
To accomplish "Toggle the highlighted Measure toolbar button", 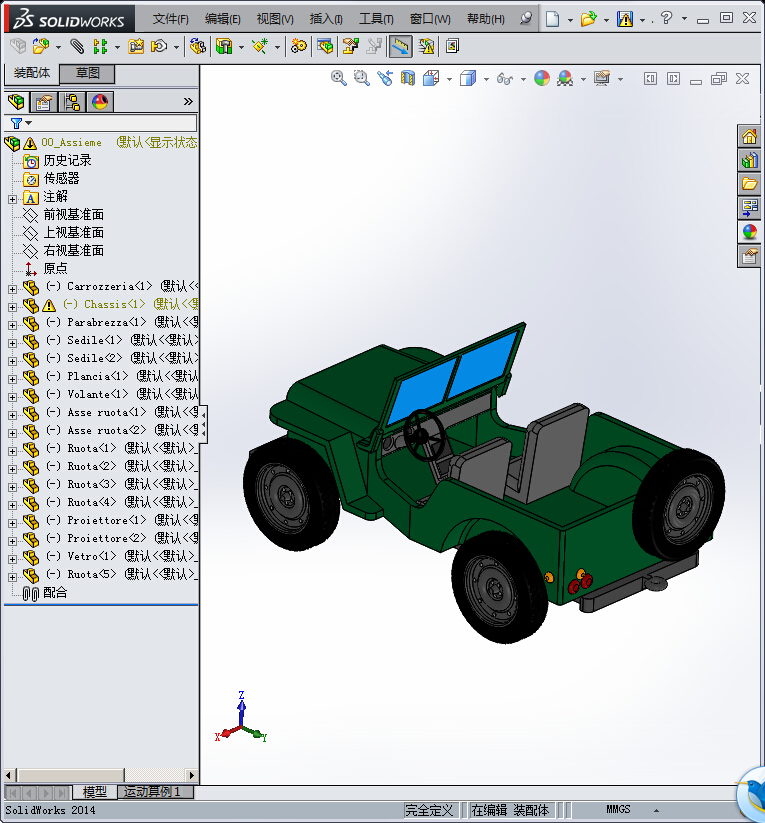I will pyautogui.click(x=401, y=47).
